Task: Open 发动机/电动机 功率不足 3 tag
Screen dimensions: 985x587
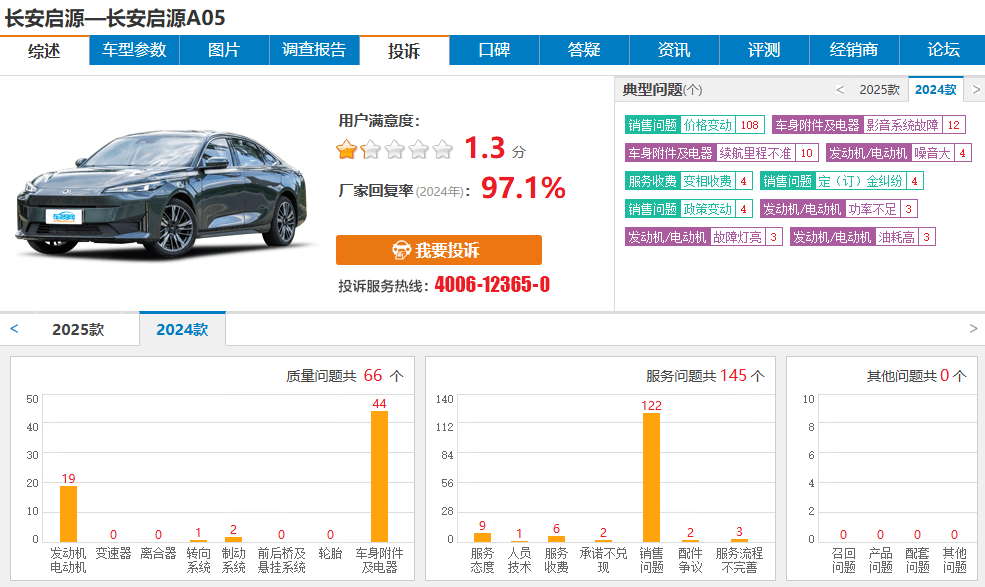Action: pyautogui.click(x=839, y=209)
